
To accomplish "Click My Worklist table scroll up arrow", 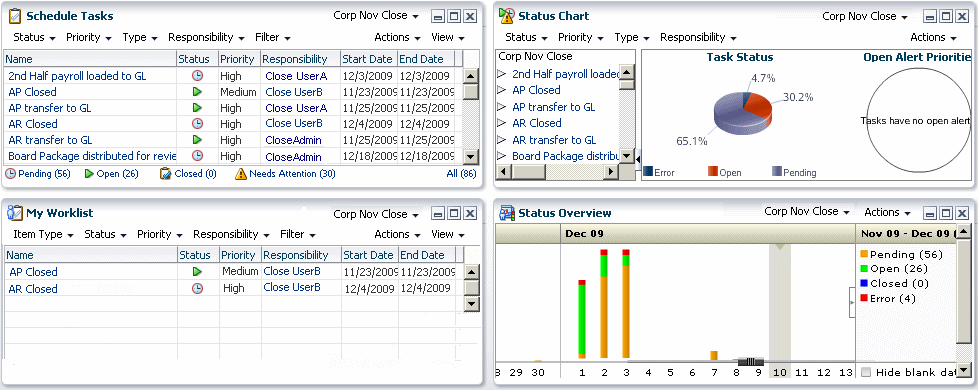I will tap(472, 271).
